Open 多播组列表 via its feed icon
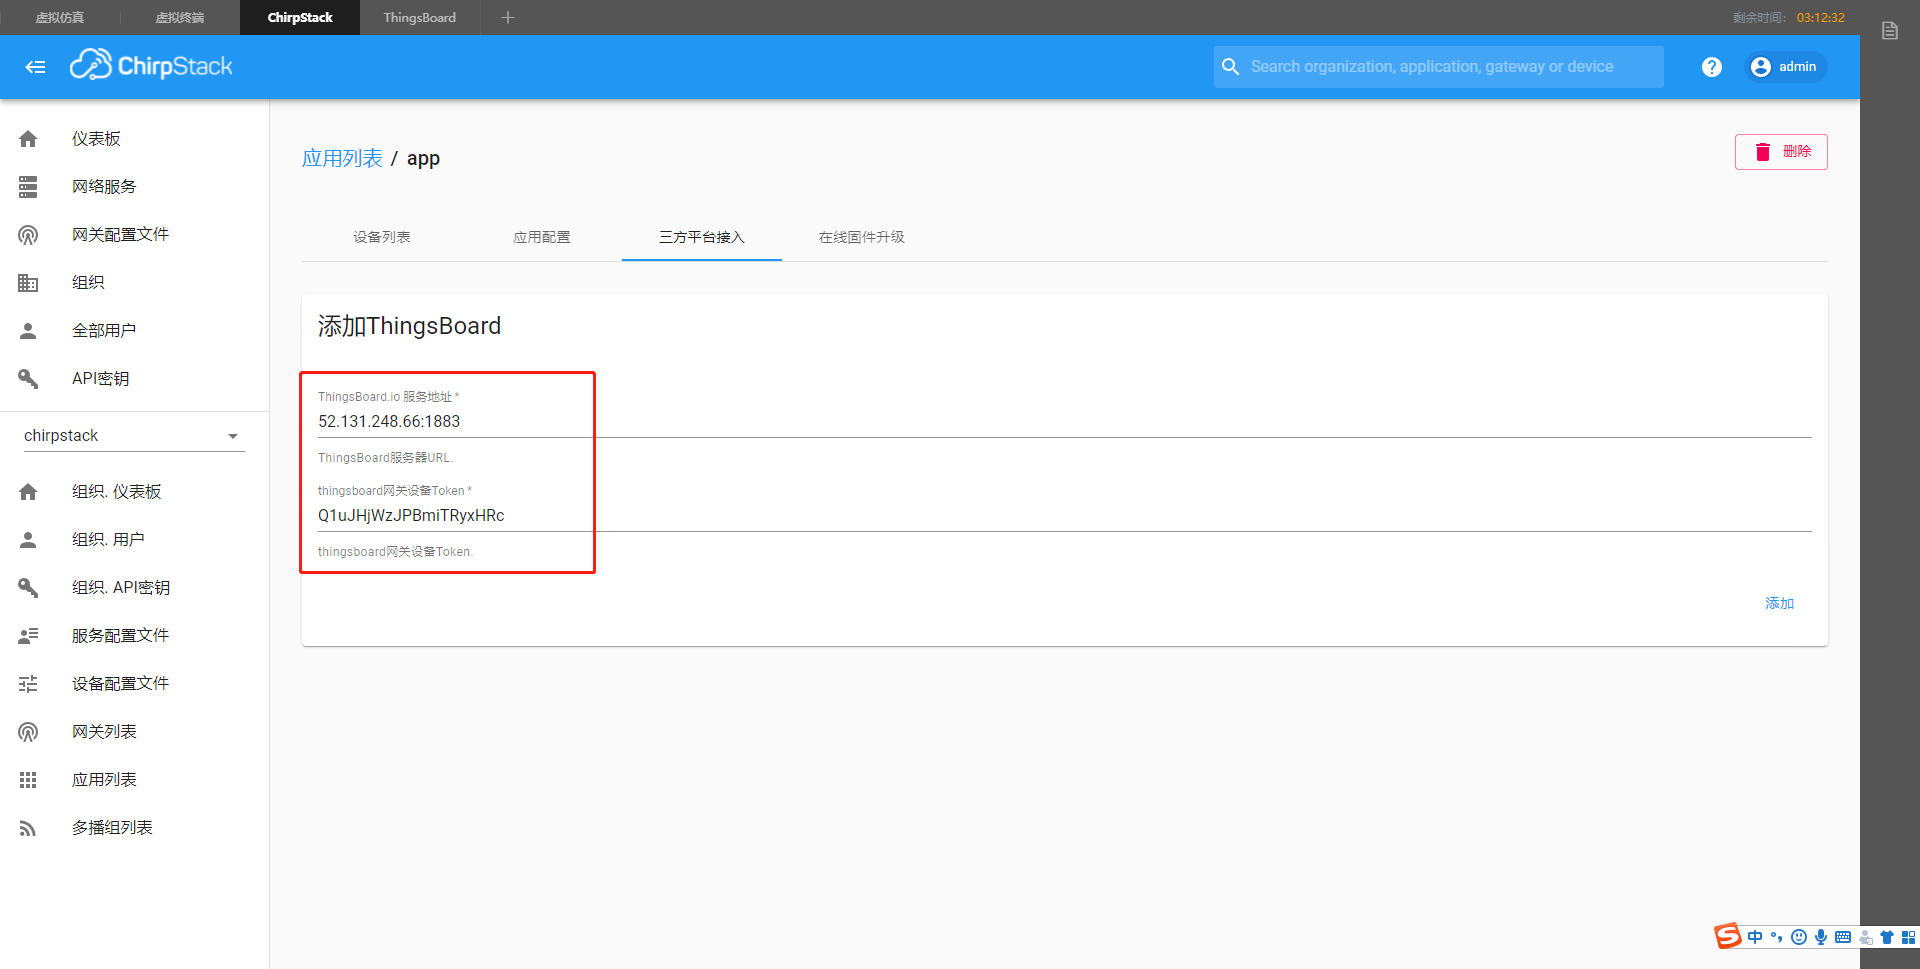 (x=27, y=827)
